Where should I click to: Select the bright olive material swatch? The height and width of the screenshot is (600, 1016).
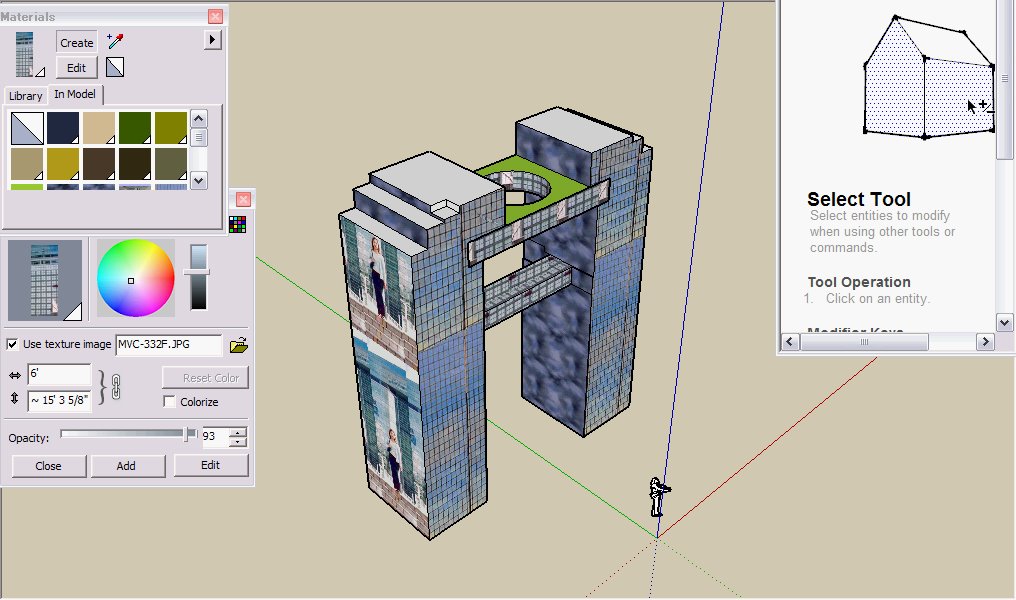coord(171,128)
